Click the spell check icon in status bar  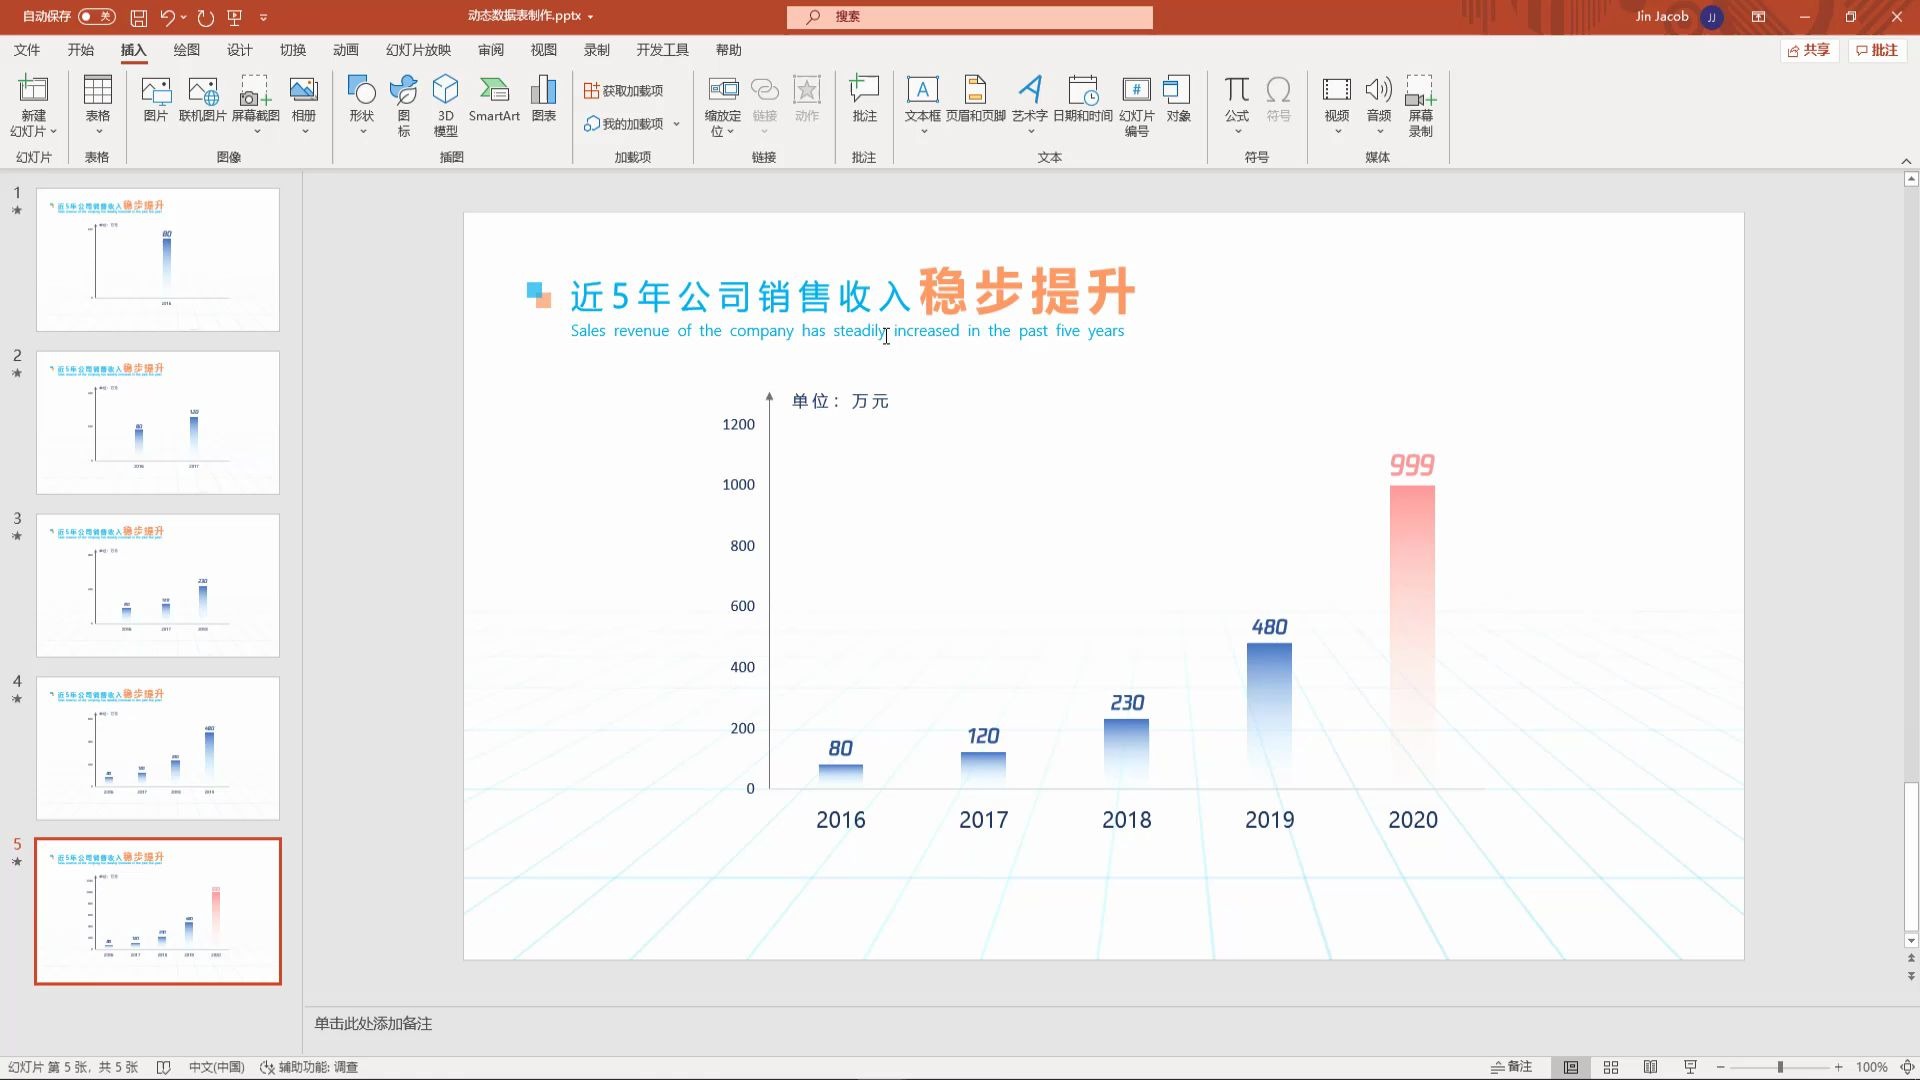(x=164, y=1067)
